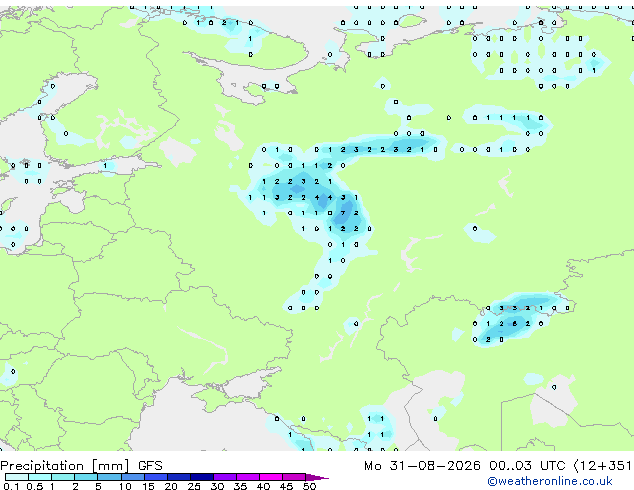634x490 pixels.
Task: Click the legend swatch between 0.1 and 0.5
Action: [17, 477]
